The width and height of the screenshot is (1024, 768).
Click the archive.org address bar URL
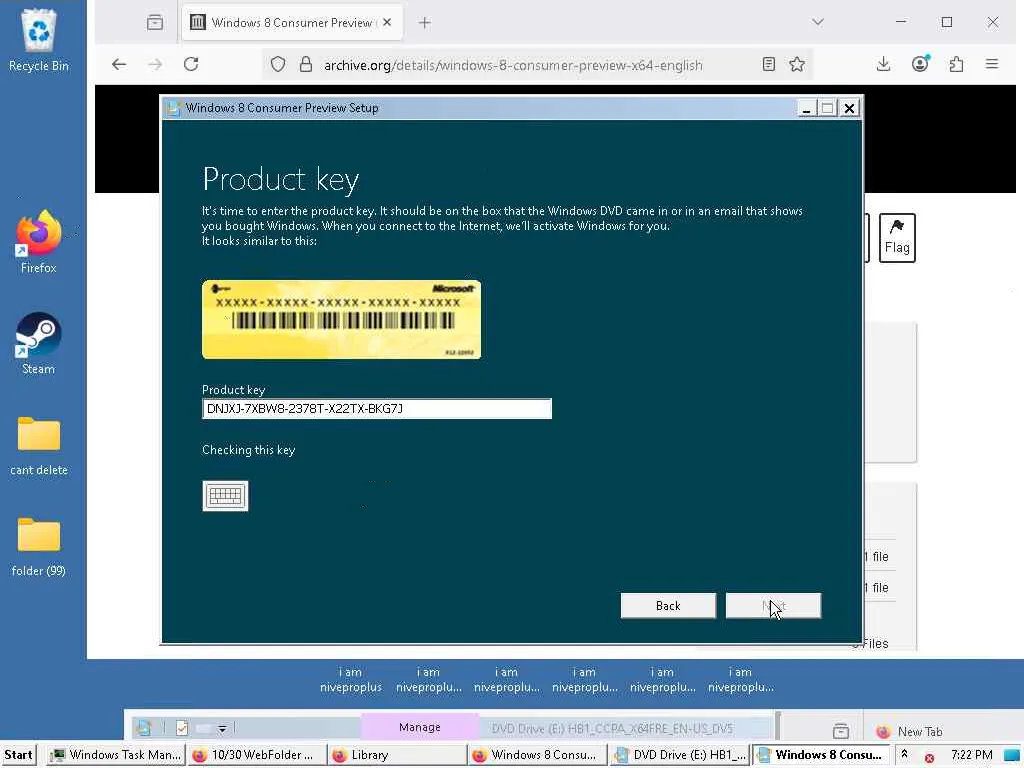coord(513,65)
